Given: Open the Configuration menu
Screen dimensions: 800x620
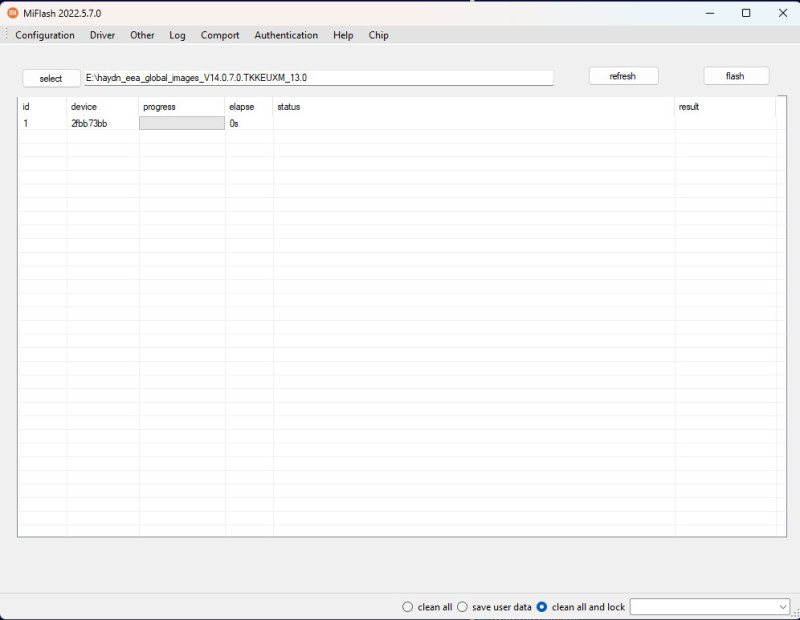Looking at the screenshot, I should [45, 35].
